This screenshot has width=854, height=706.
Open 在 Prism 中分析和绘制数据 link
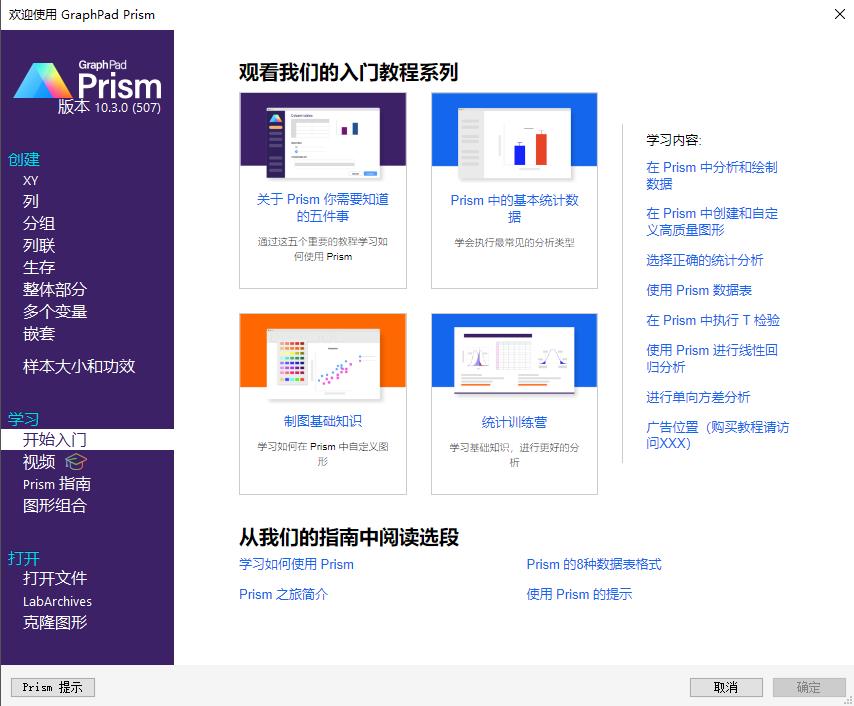point(711,175)
